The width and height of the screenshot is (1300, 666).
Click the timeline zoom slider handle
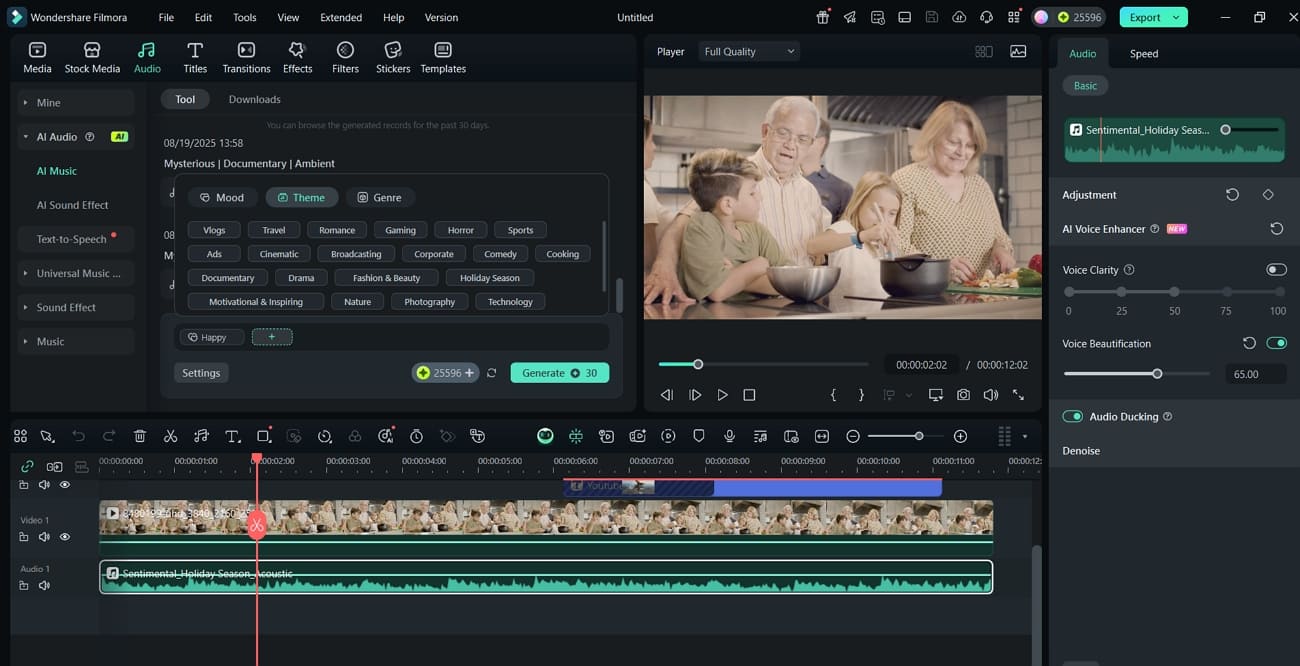[x=918, y=436]
